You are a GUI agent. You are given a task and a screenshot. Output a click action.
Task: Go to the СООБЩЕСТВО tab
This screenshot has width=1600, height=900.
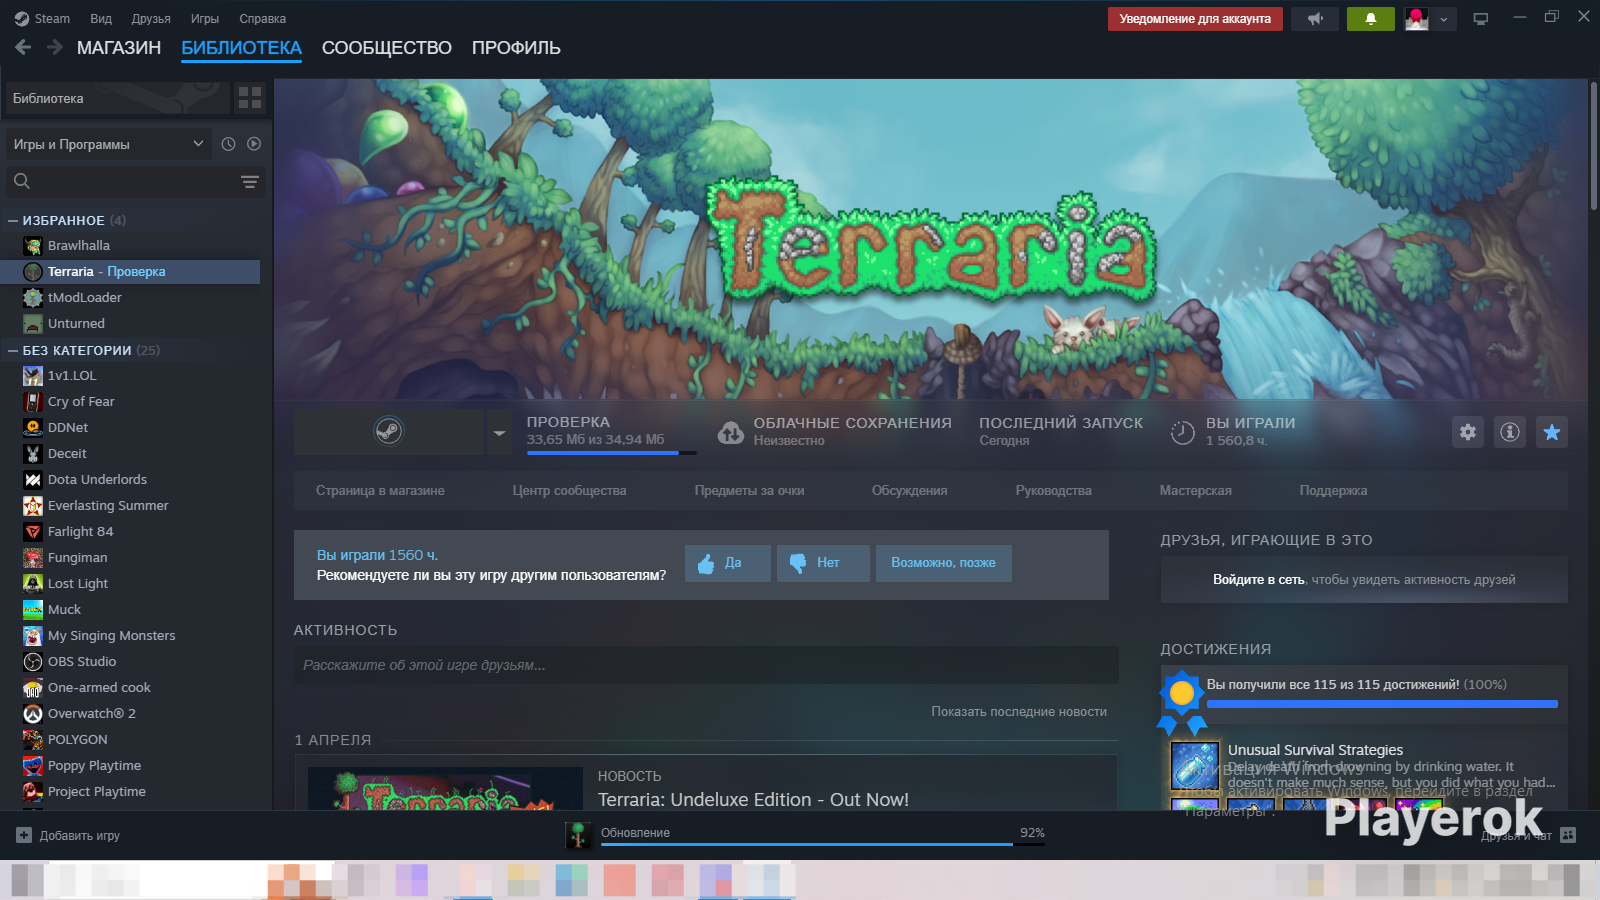pos(387,48)
